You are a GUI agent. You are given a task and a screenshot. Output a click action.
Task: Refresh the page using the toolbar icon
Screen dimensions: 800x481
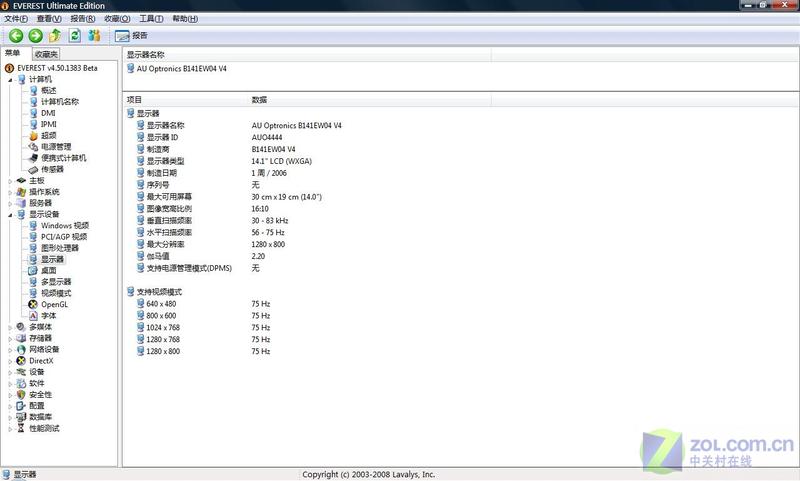(74, 36)
